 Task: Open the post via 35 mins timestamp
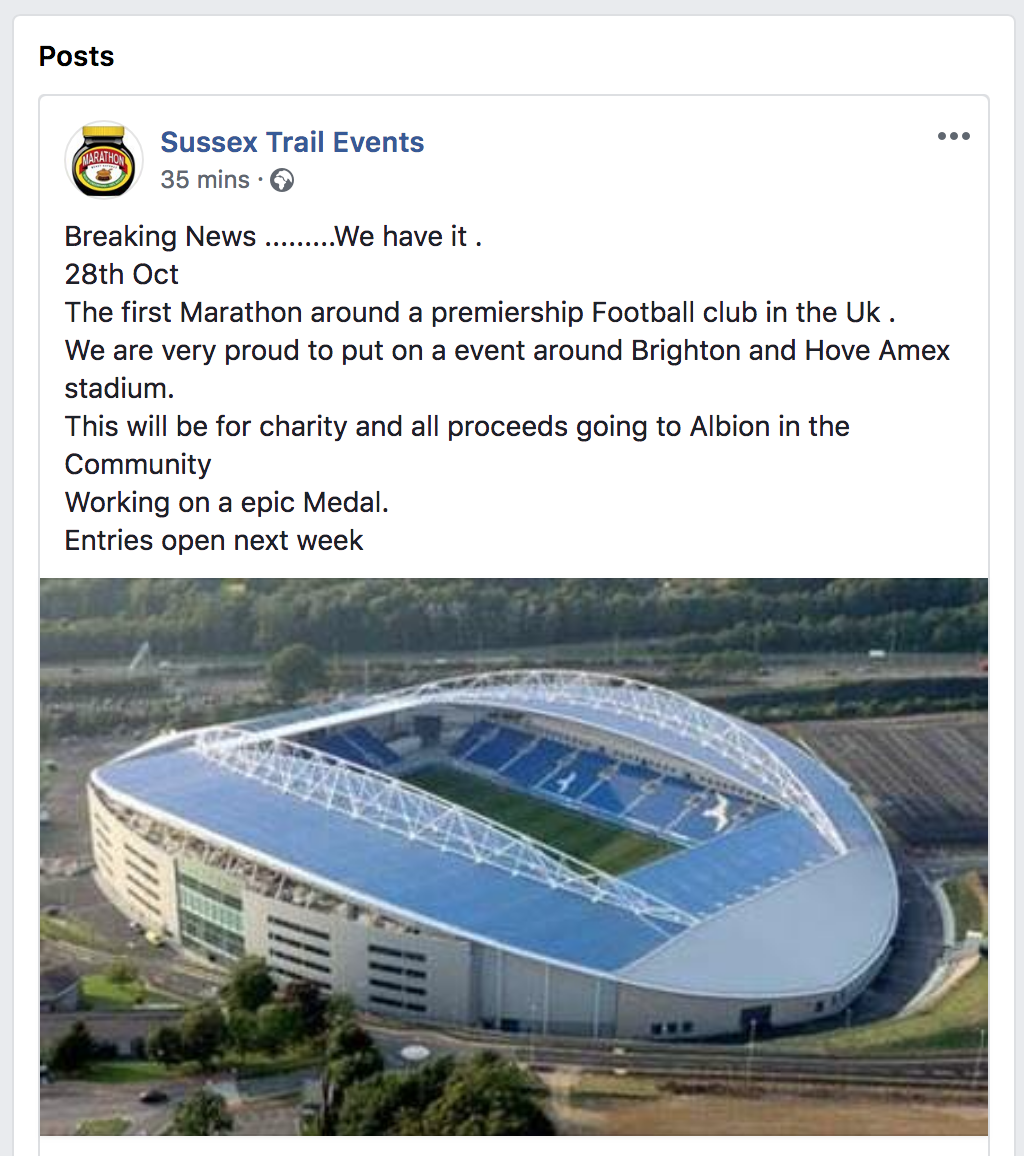click(205, 180)
